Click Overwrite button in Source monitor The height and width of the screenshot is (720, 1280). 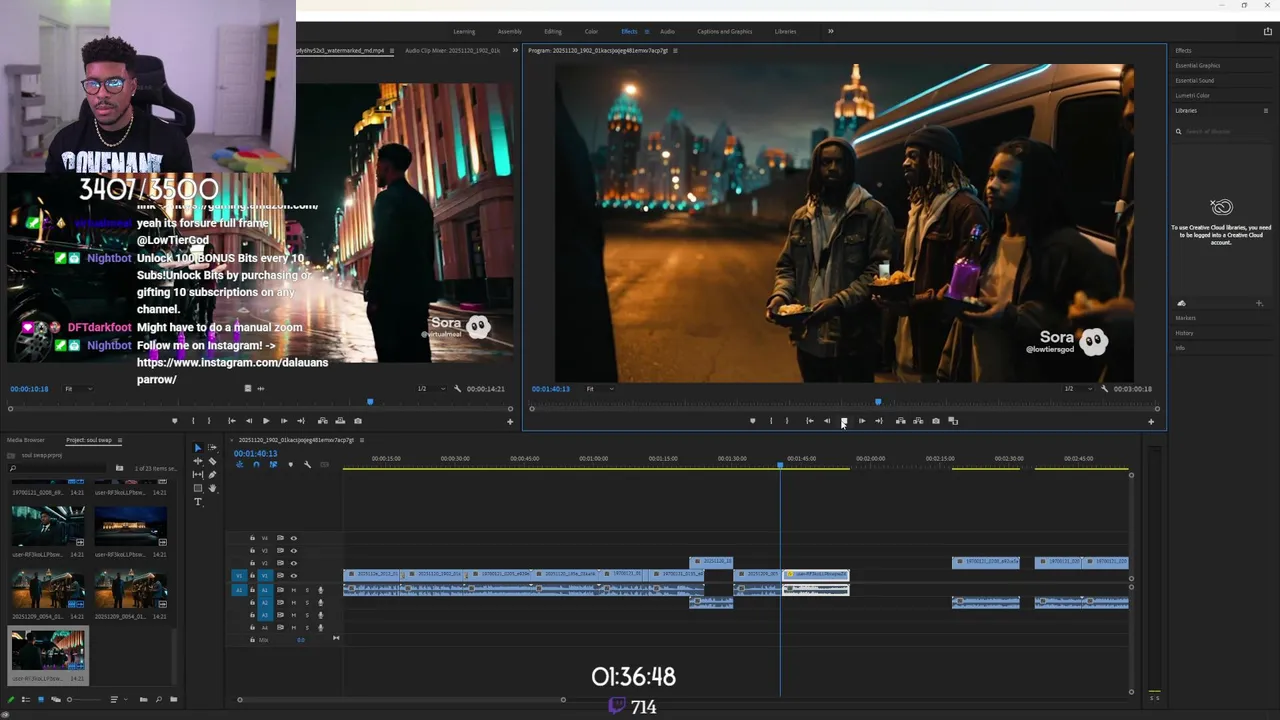[340, 421]
